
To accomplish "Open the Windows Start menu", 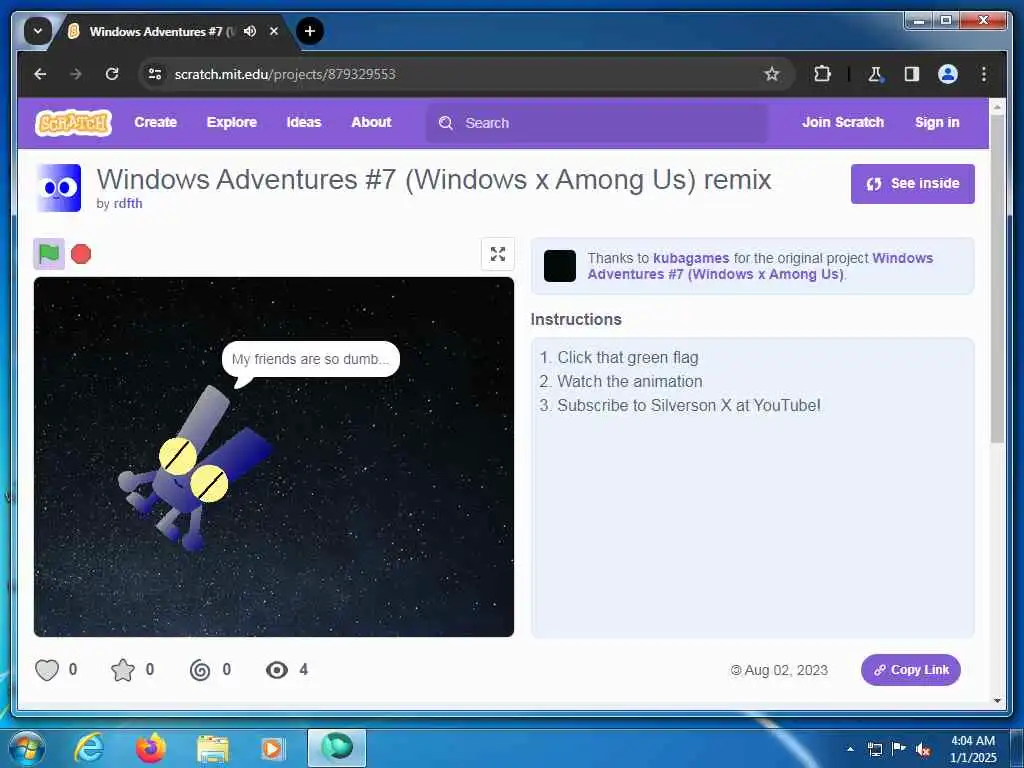I will point(27,748).
